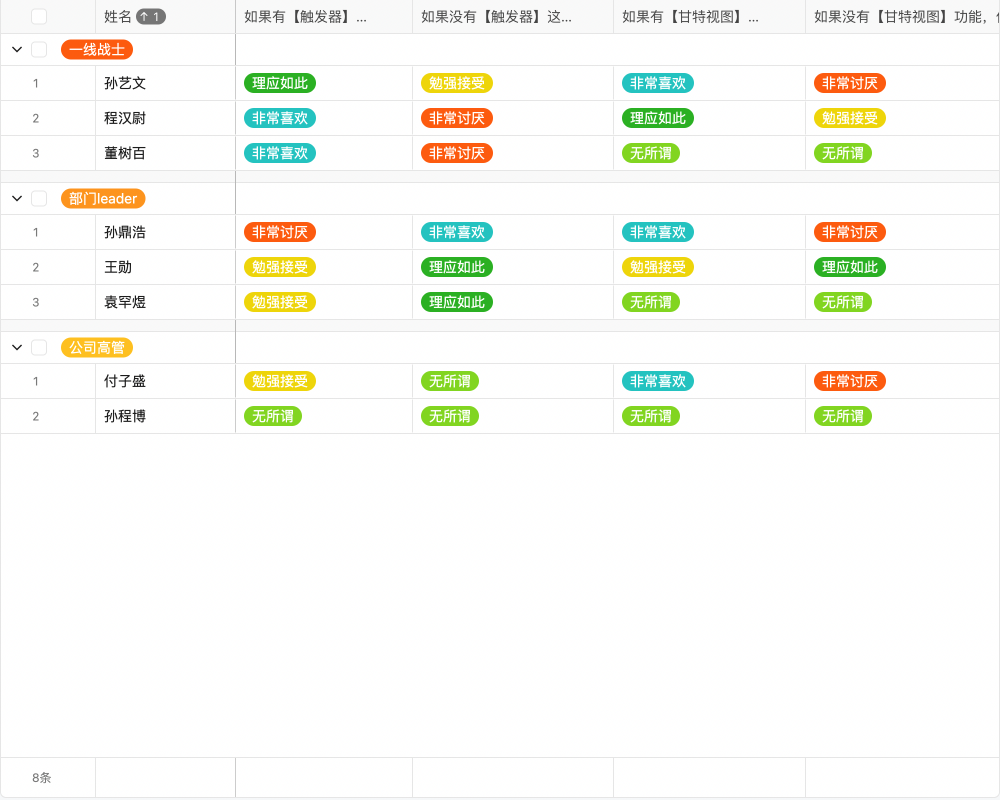Open 孙艺文 name cell

(x=125, y=84)
